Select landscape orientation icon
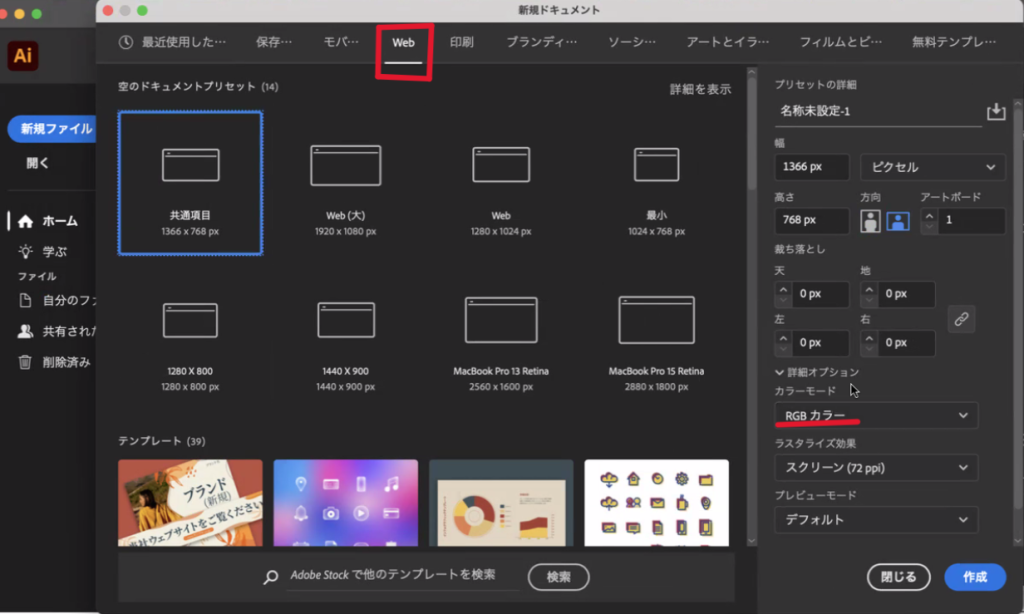This screenshot has width=1024, height=614. click(897, 221)
